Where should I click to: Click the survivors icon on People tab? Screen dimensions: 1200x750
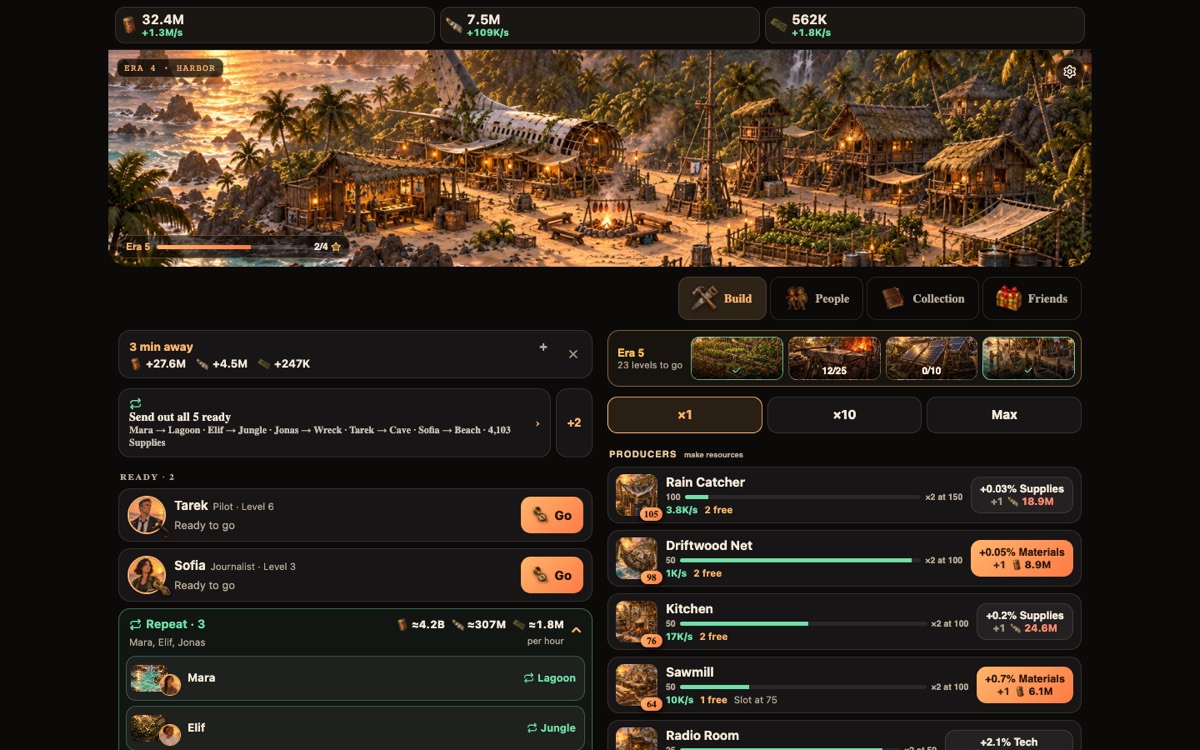coord(796,298)
